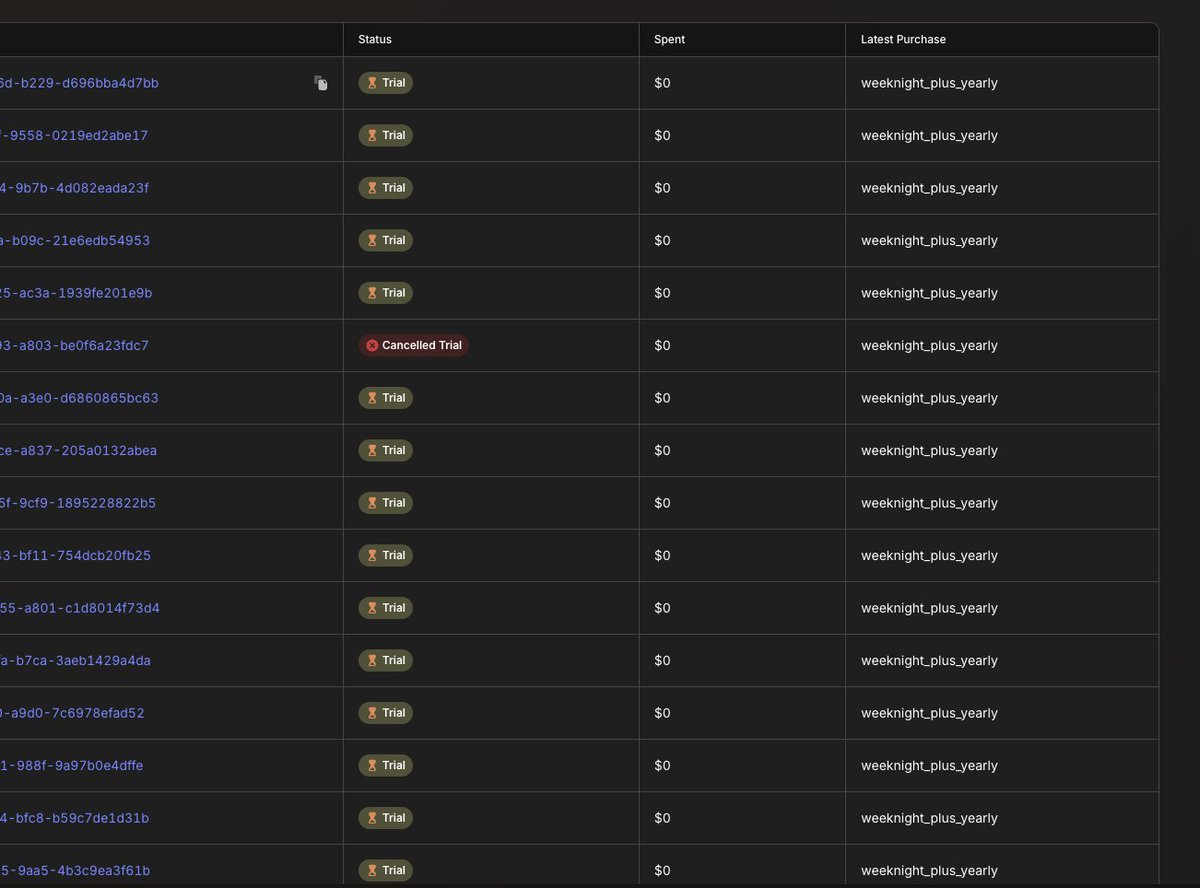Open customer ID ending 754dcb20fb25

tap(75, 556)
